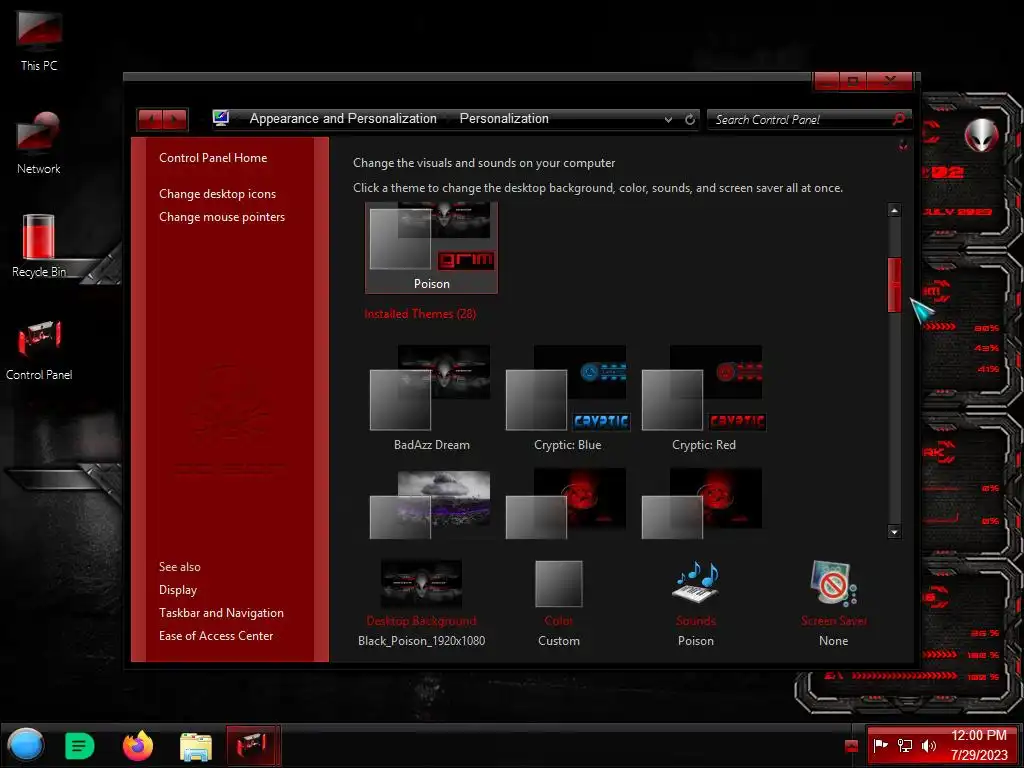Open the Network desktop icon
Image resolution: width=1024 pixels, height=768 pixels.
click(39, 142)
